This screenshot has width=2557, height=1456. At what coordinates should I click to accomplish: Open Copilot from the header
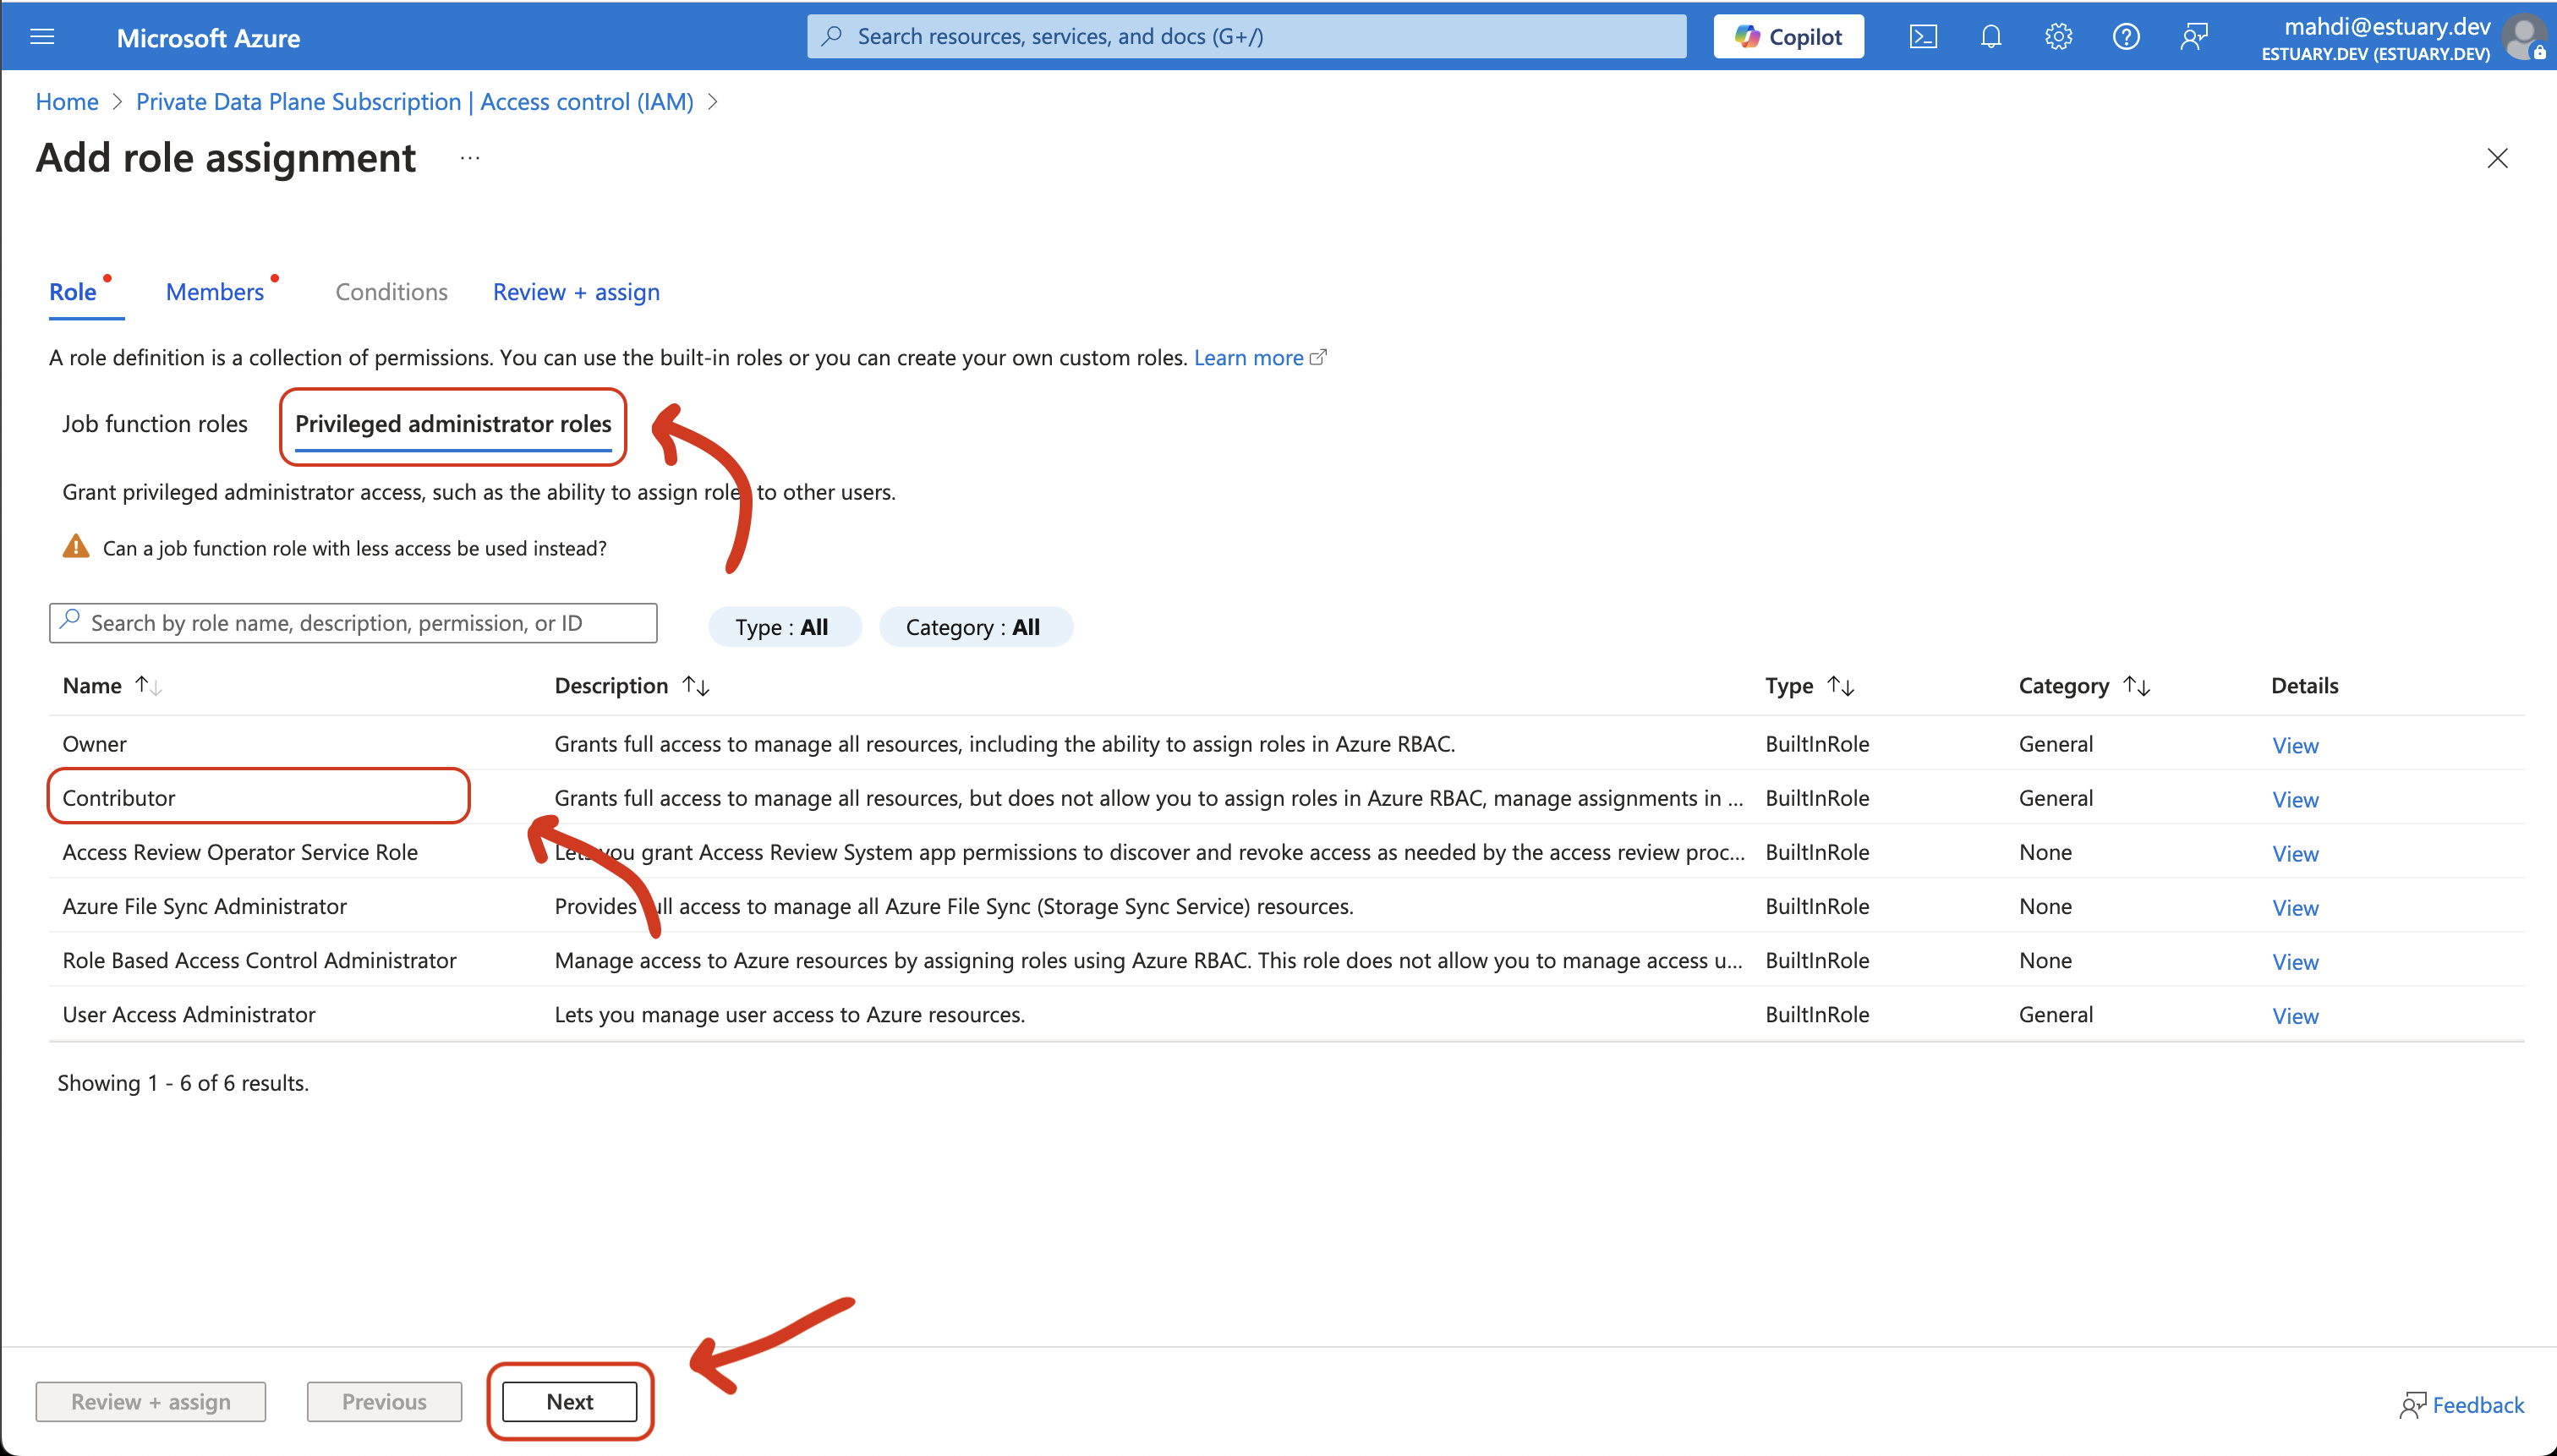click(1788, 37)
